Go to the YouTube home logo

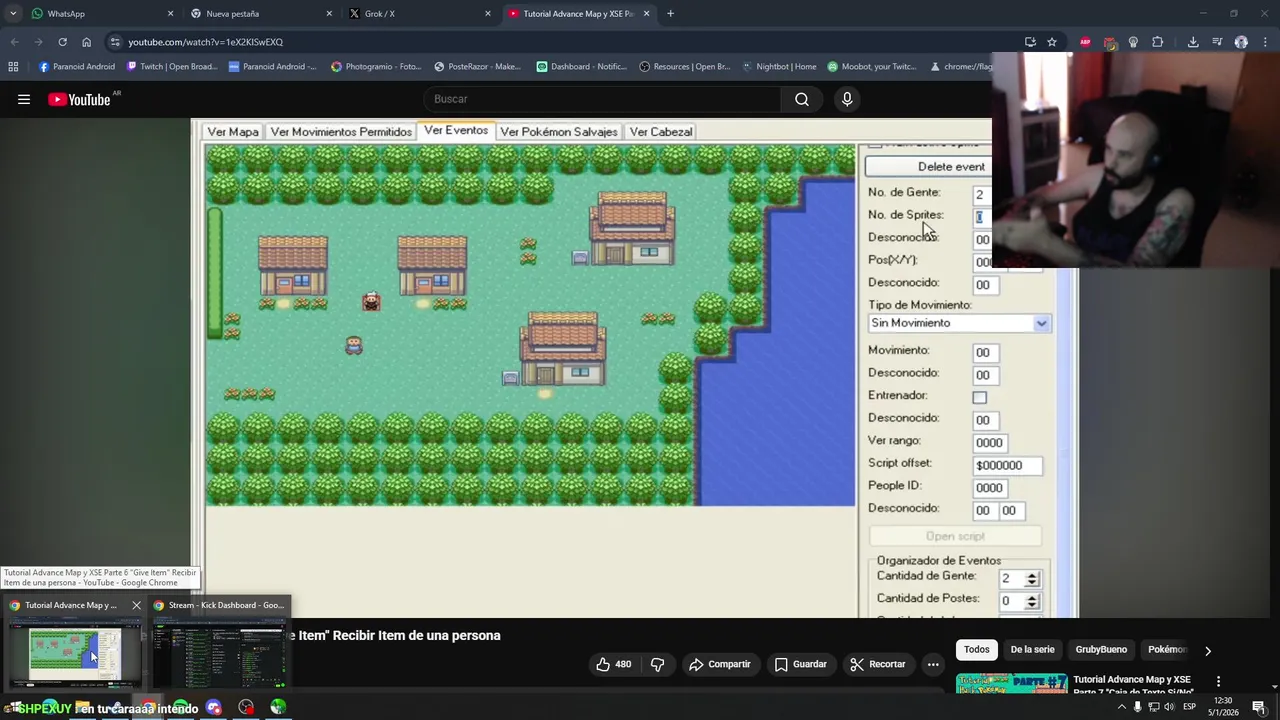coord(79,99)
